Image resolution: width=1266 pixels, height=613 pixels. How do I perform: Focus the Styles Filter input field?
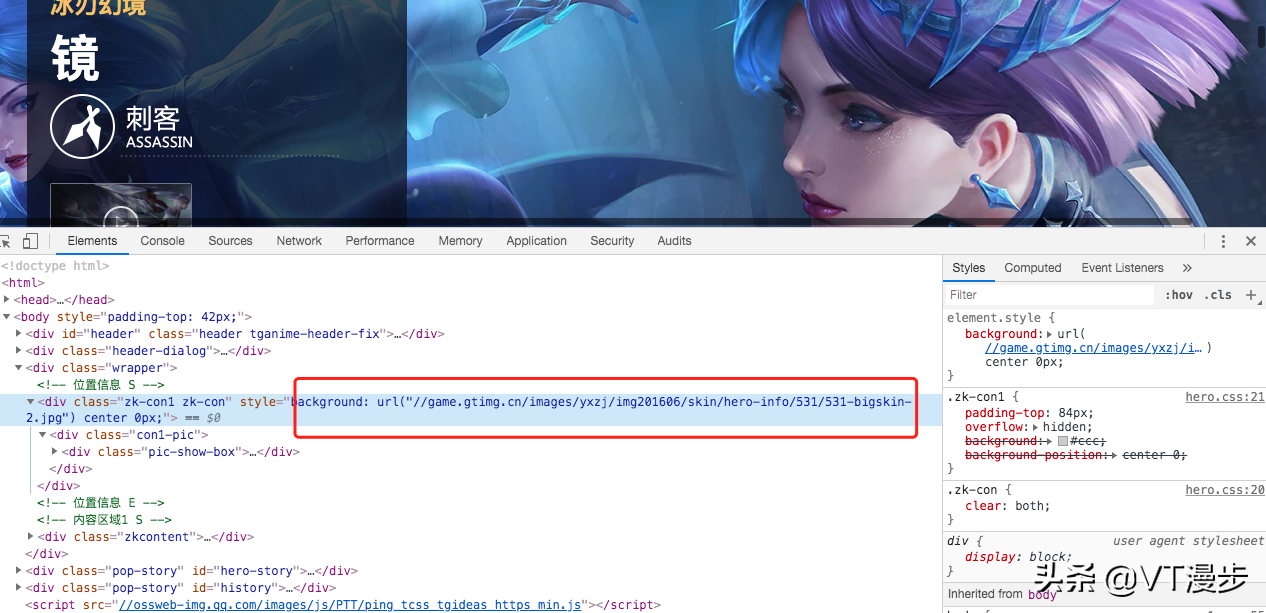(1050, 295)
